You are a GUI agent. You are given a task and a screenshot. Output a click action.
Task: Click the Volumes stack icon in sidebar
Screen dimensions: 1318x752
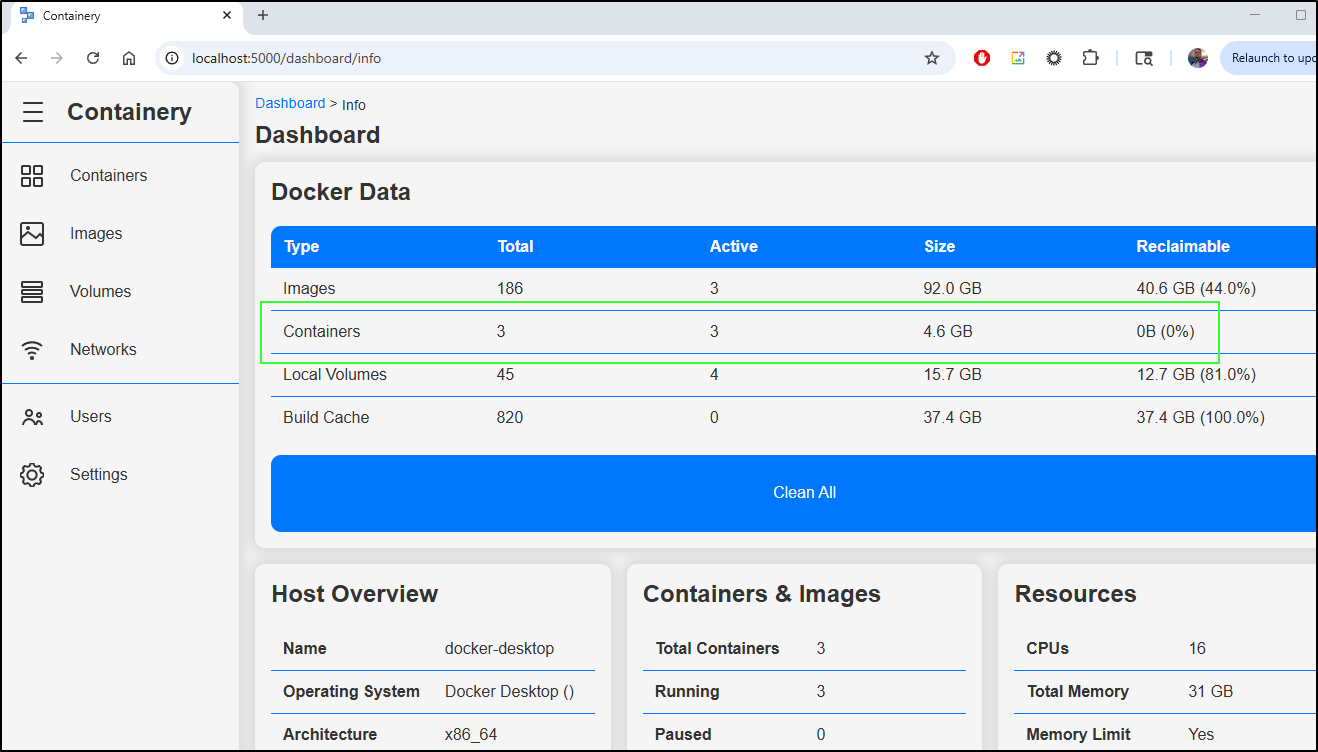click(32, 292)
